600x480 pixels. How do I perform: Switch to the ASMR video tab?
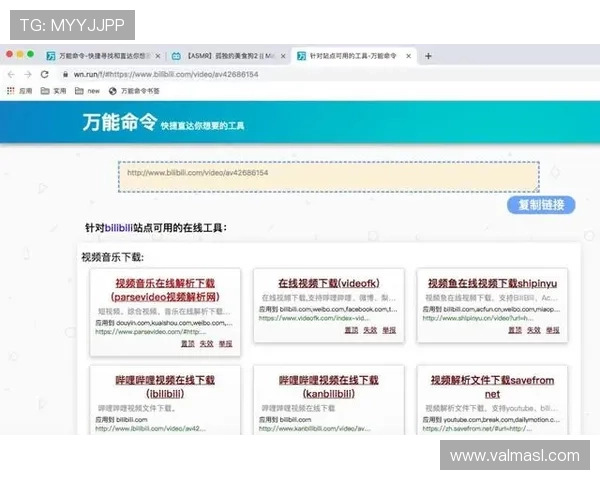pyautogui.click(x=226, y=56)
